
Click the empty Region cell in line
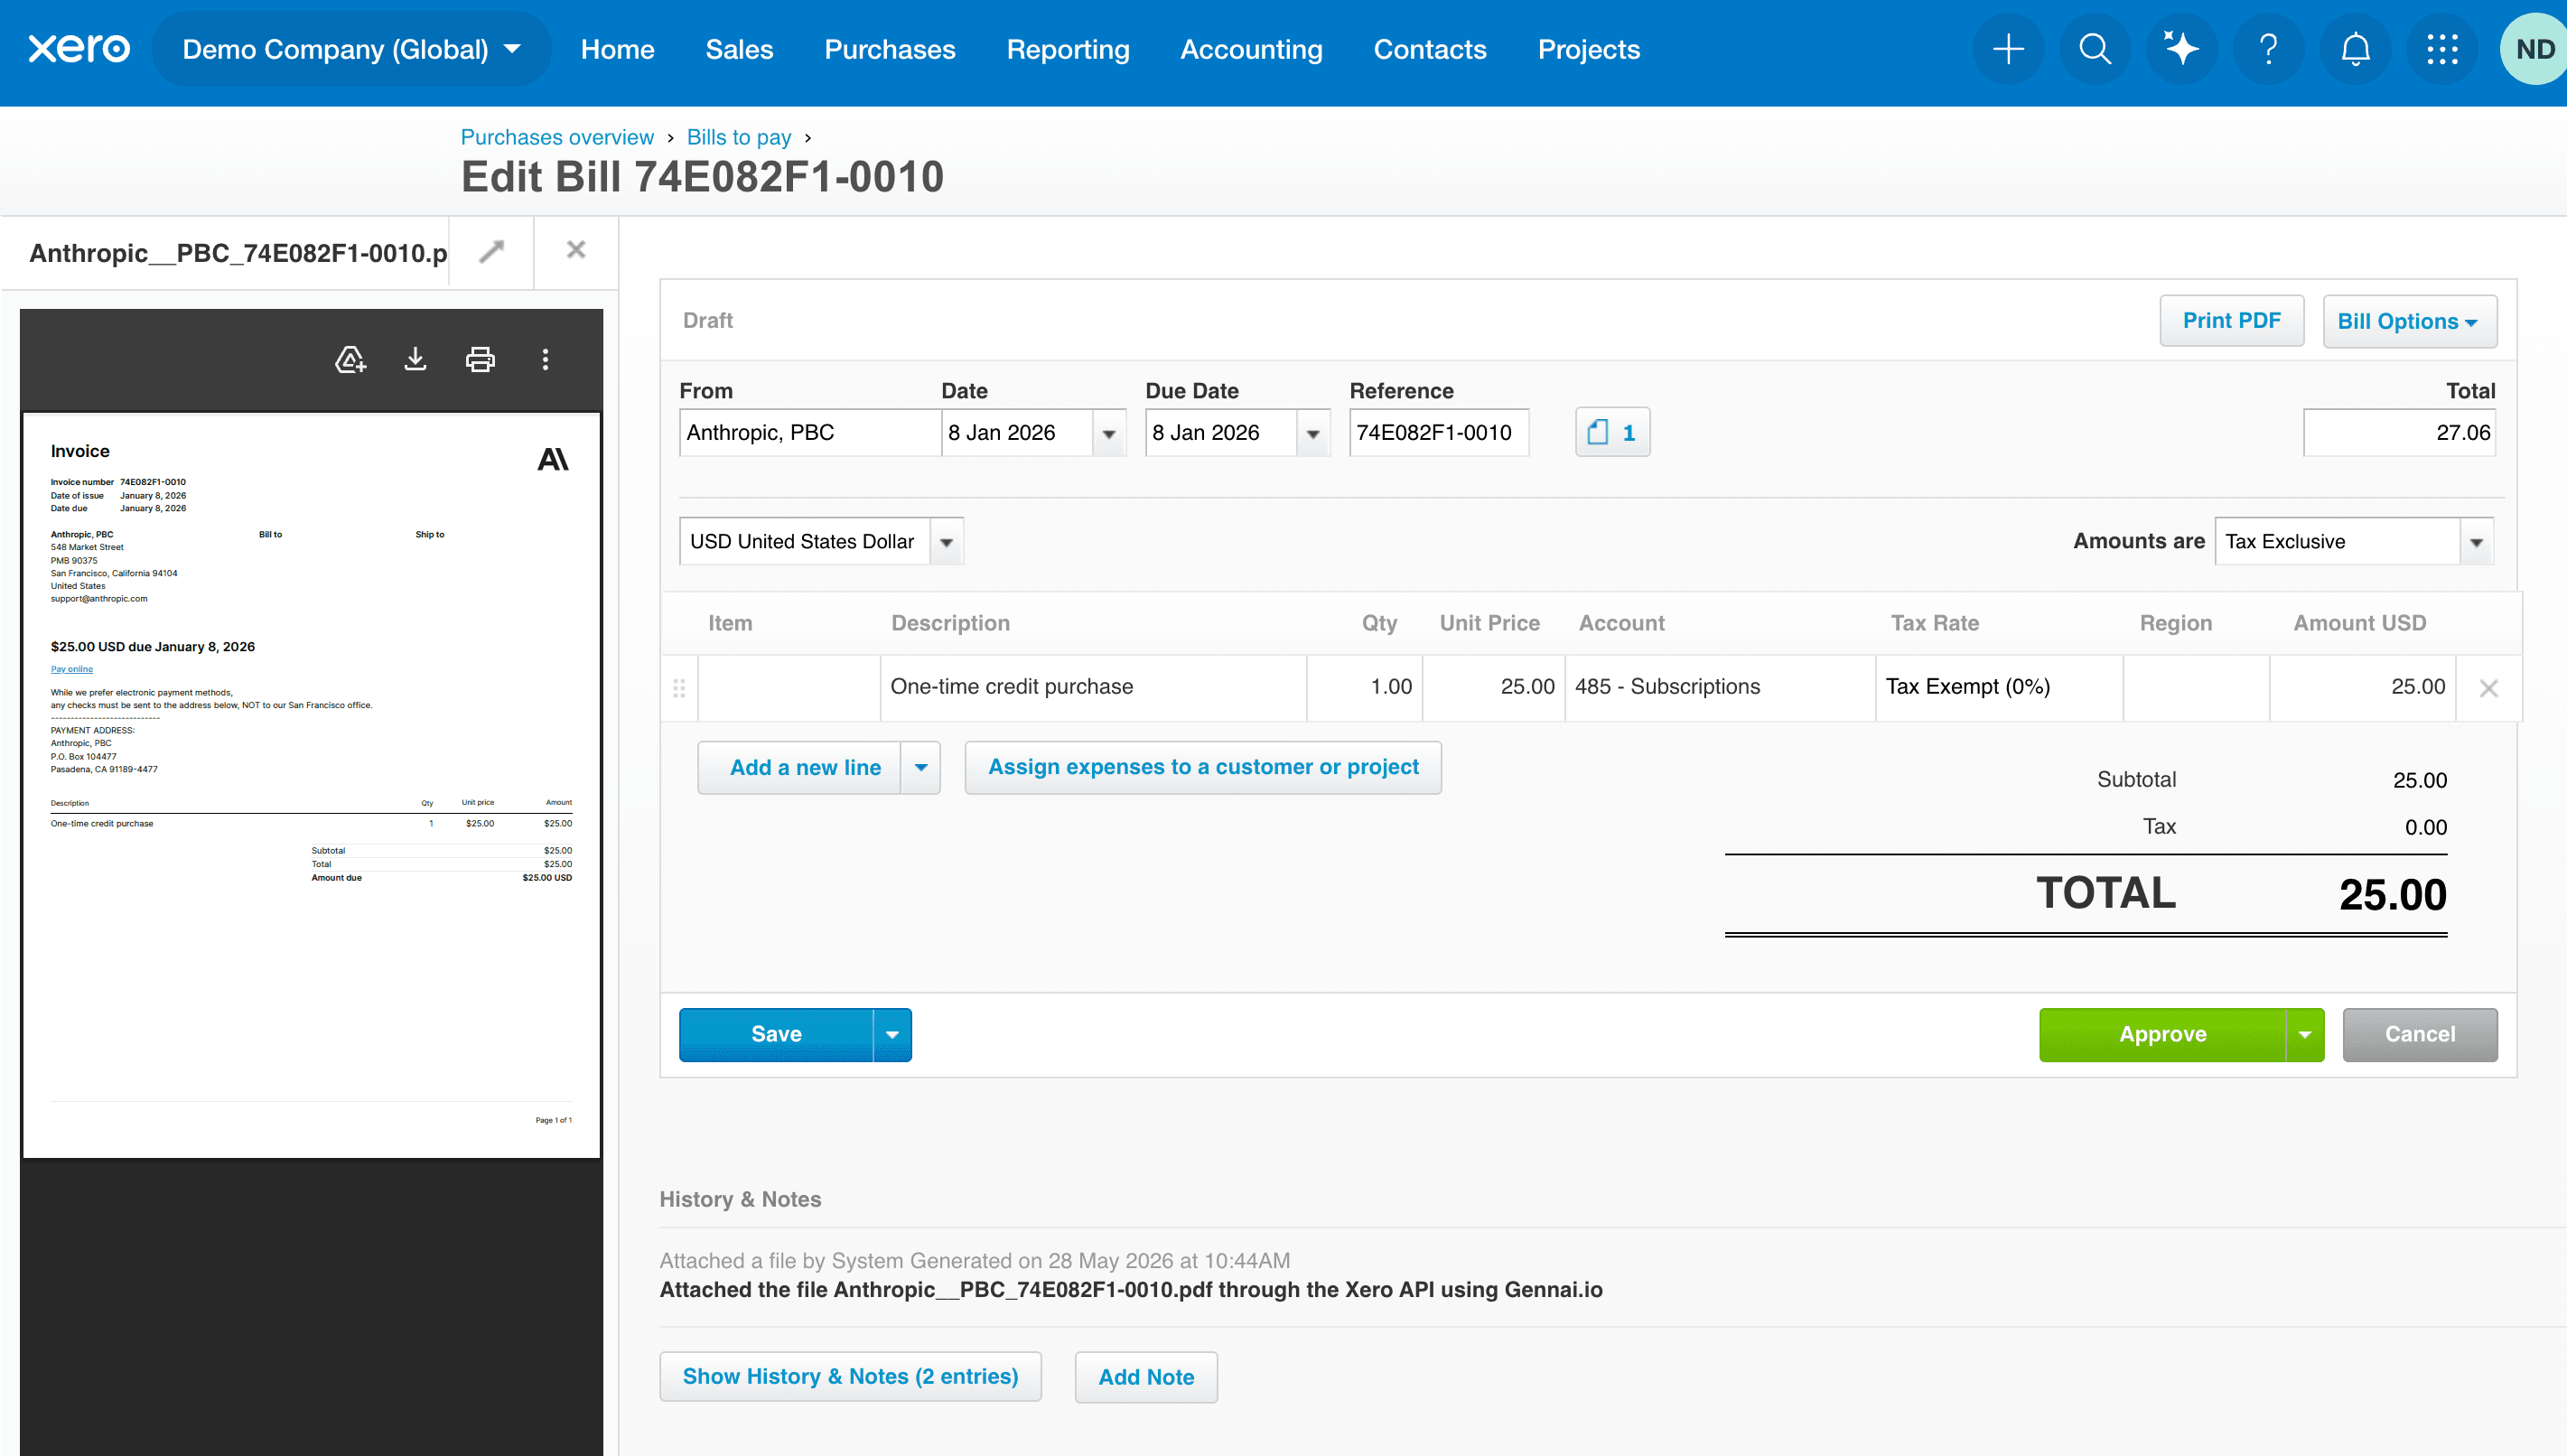click(x=2196, y=687)
